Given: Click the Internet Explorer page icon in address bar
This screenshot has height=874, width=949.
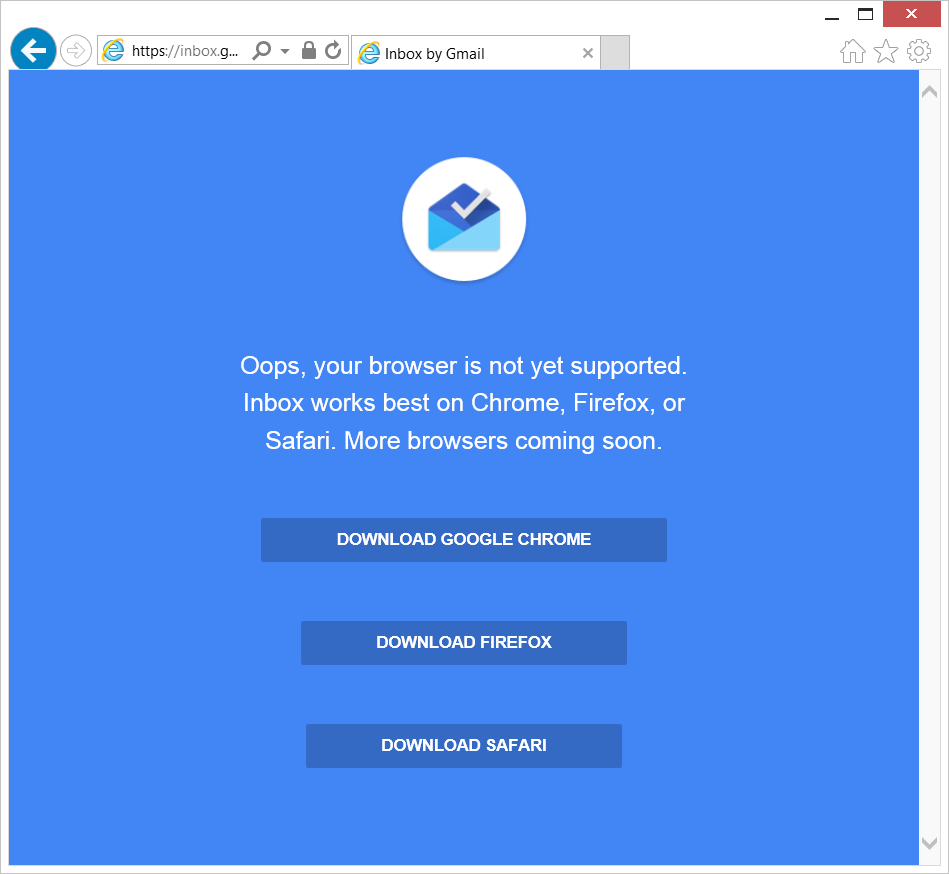Looking at the screenshot, I should click(x=113, y=50).
